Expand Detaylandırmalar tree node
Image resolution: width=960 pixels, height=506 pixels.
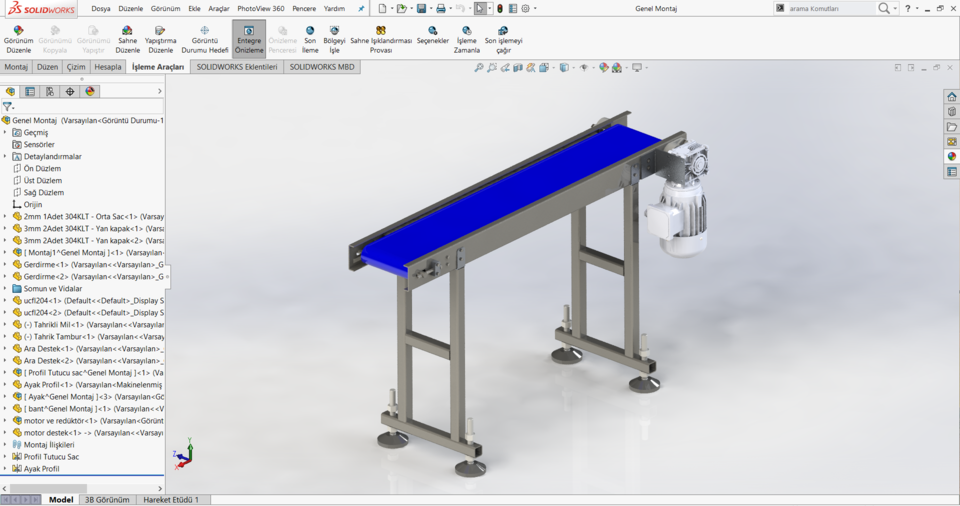point(5,156)
